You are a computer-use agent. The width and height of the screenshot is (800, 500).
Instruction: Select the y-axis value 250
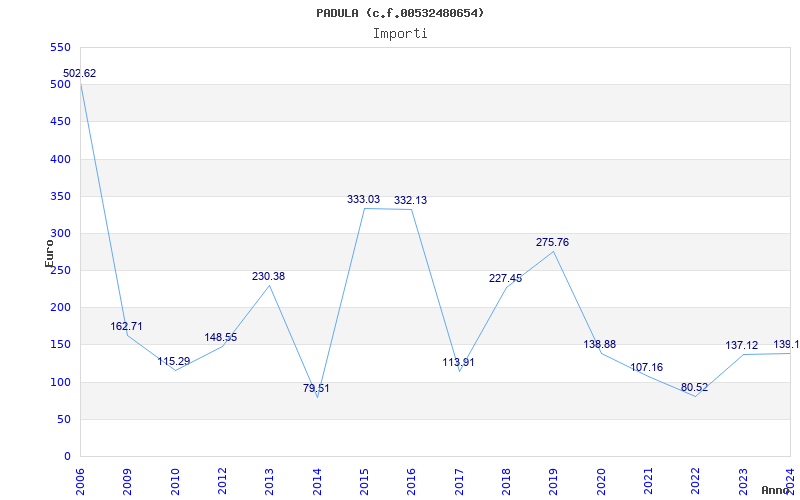(60, 271)
